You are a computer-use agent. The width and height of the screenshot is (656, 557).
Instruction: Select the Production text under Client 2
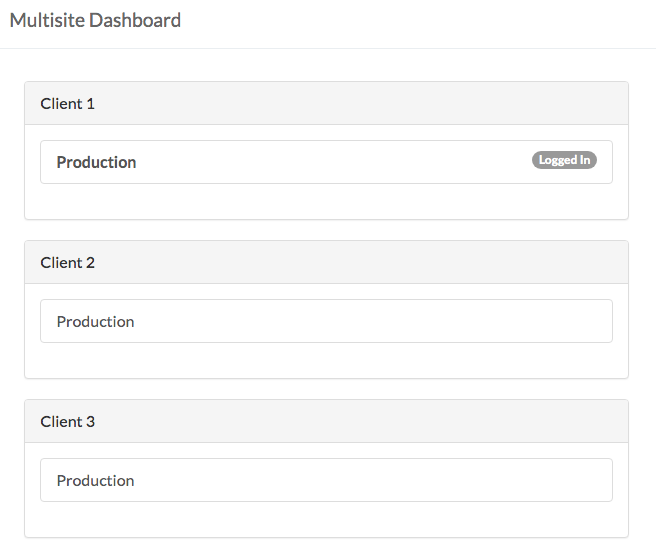[95, 321]
